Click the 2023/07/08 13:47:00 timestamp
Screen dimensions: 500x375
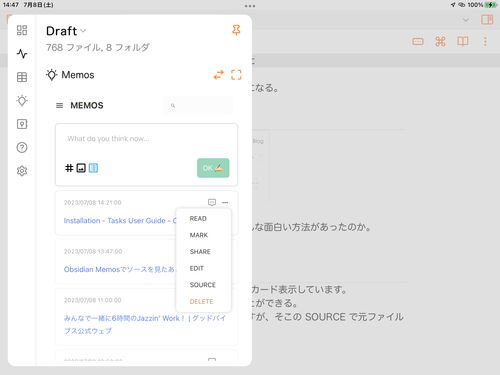[93, 251]
